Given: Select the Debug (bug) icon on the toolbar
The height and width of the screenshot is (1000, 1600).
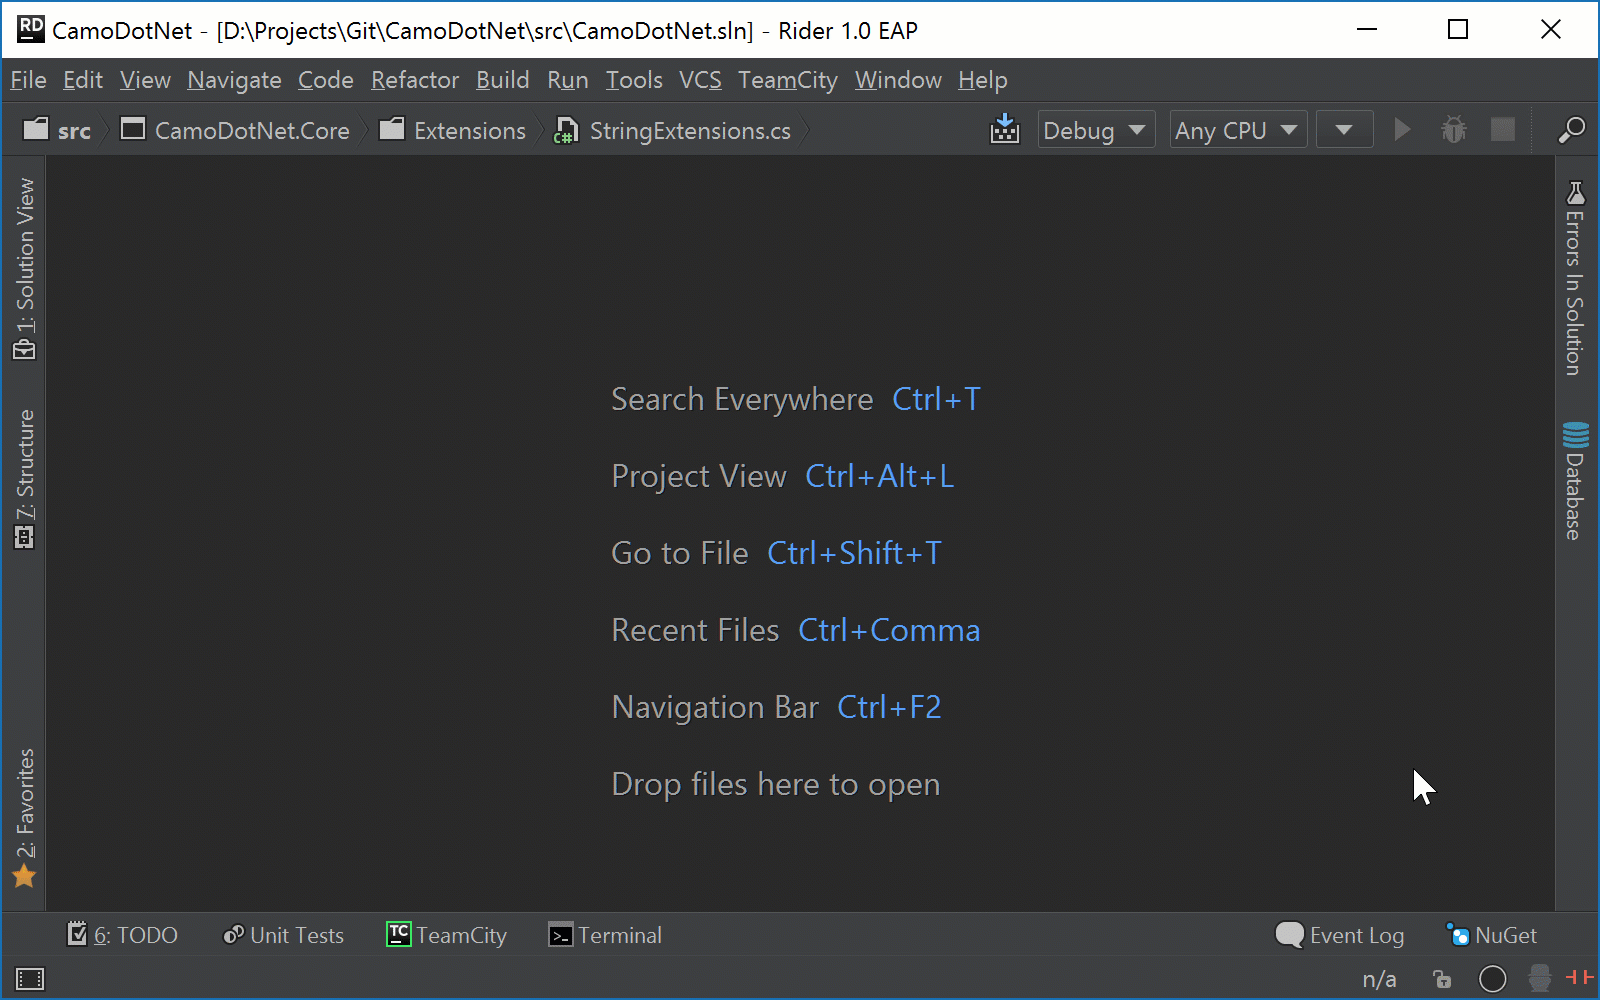Looking at the screenshot, I should click(1452, 129).
